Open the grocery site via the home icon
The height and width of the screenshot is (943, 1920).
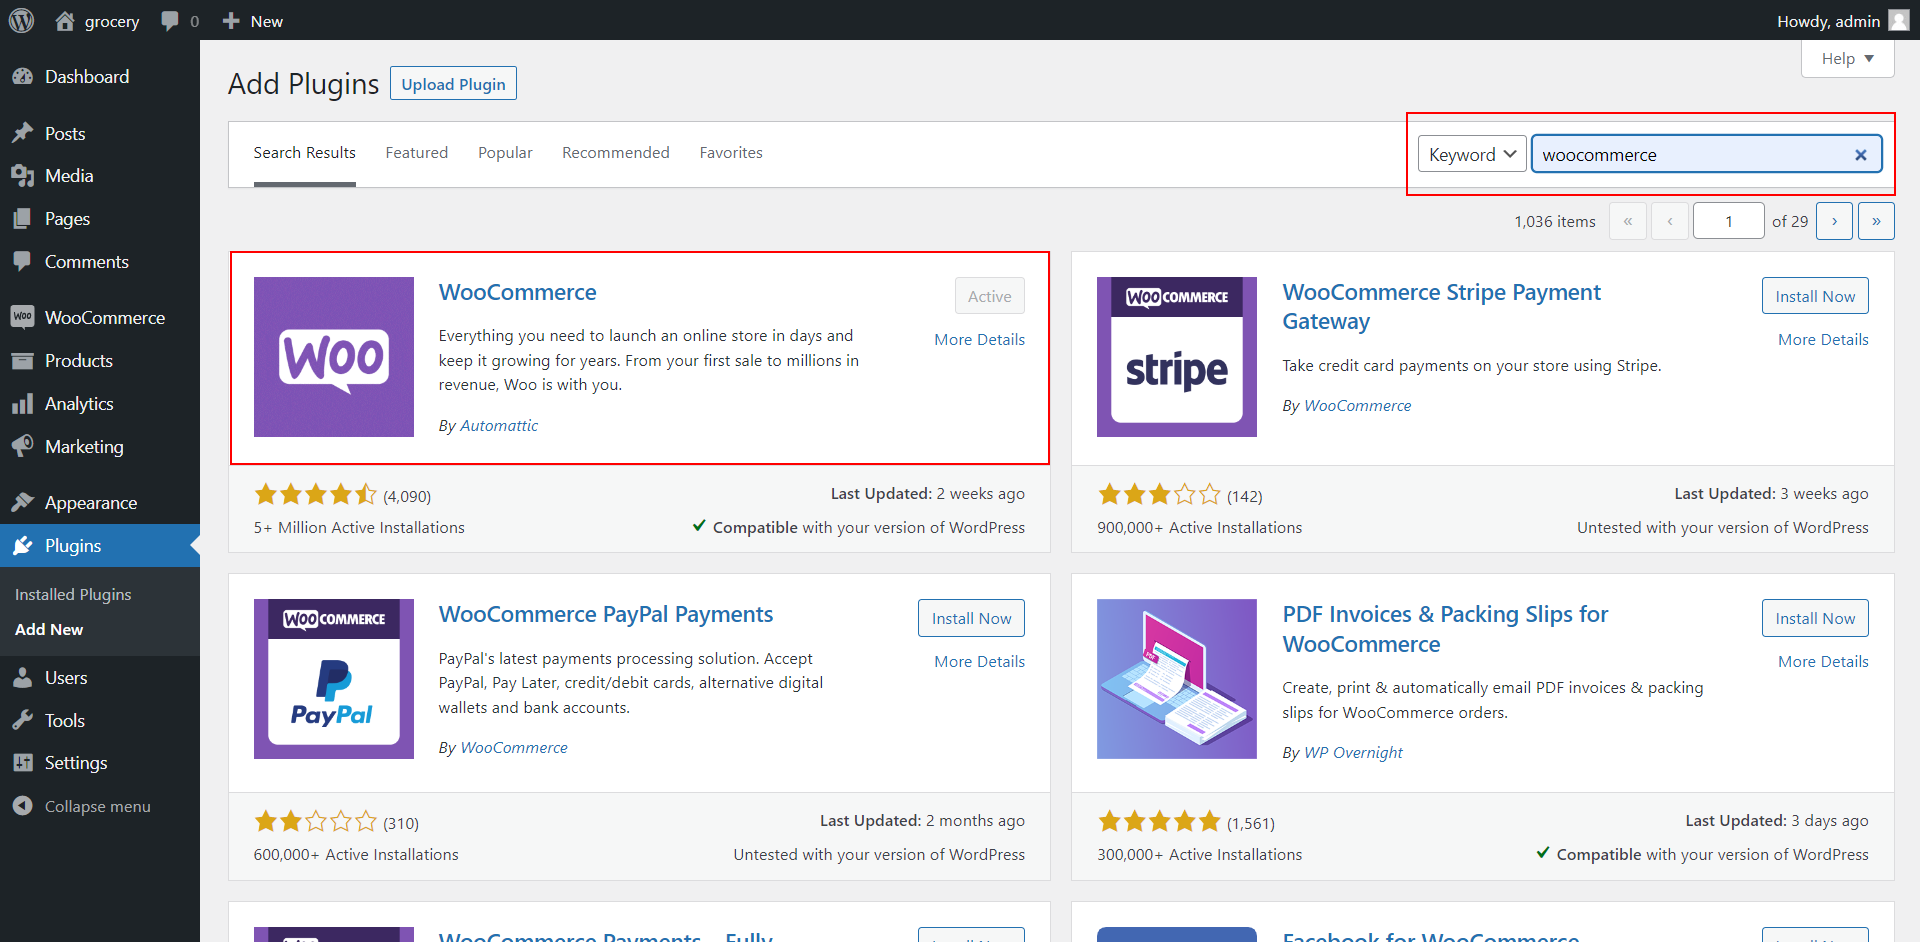coord(66,20)
